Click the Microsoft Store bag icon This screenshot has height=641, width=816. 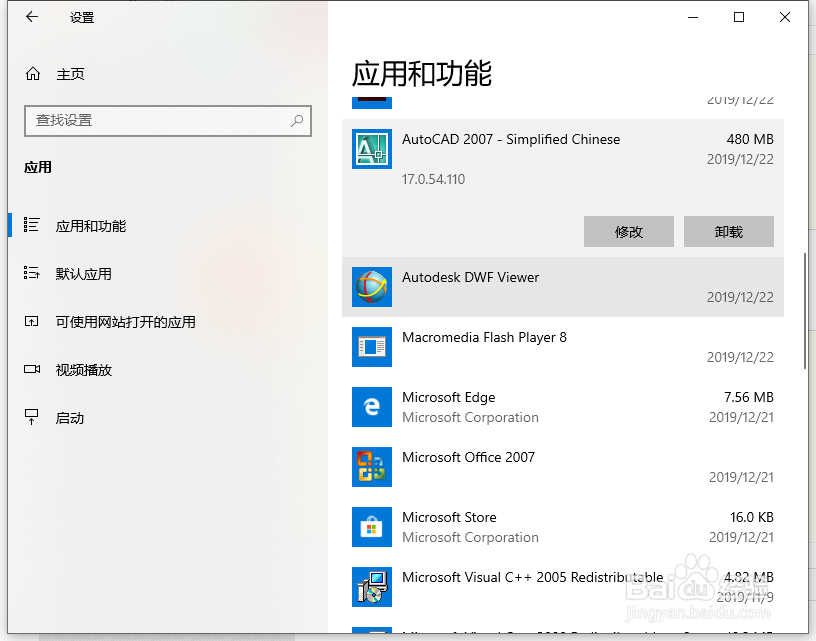tap(372, 527)
